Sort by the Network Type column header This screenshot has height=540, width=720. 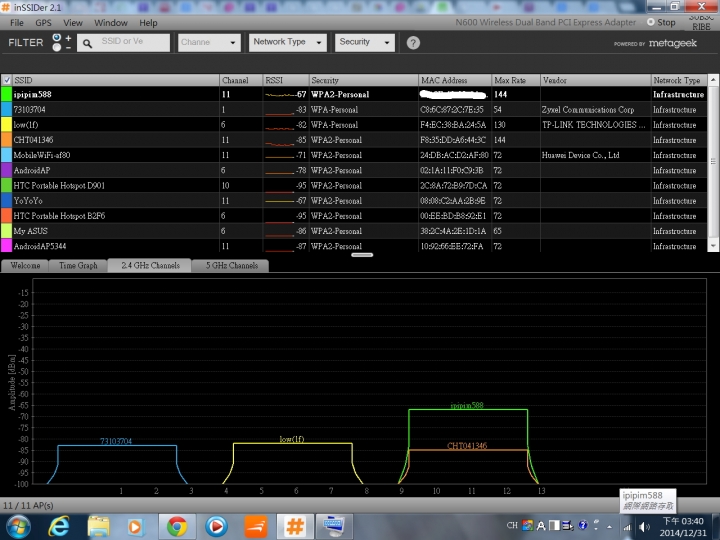(679, 80)
